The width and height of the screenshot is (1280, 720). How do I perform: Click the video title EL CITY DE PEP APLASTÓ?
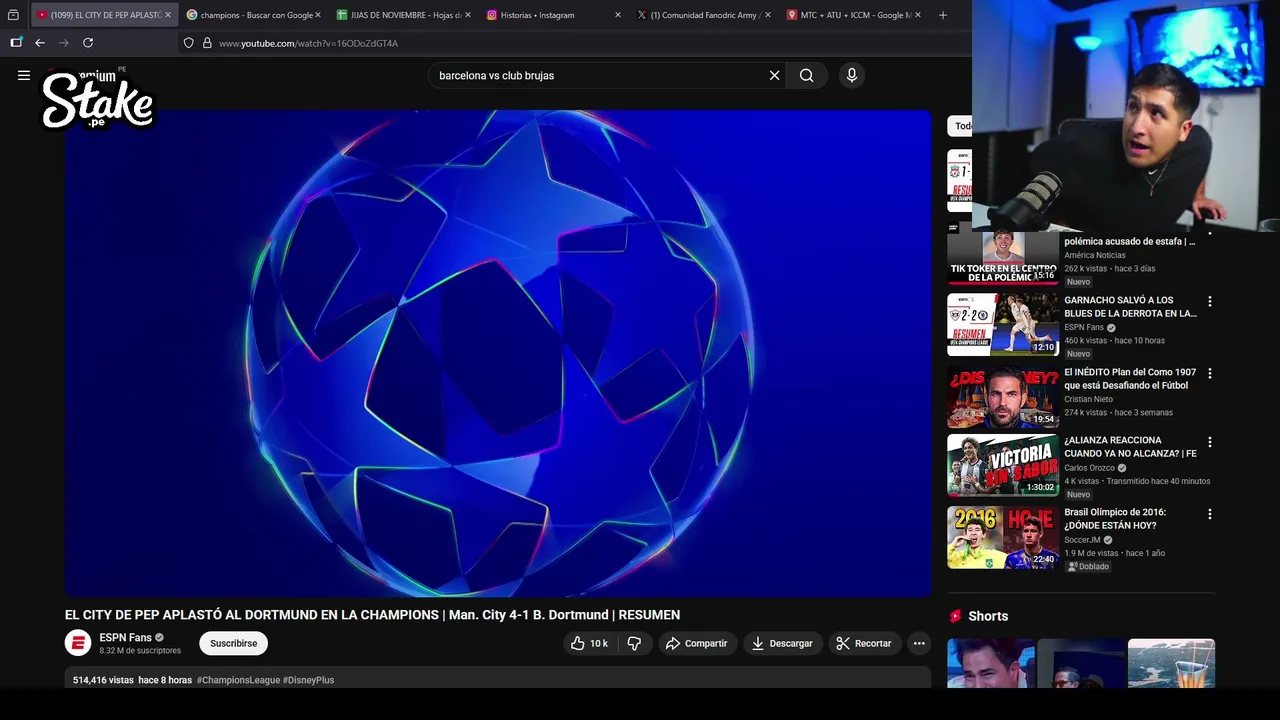[372, 615]
